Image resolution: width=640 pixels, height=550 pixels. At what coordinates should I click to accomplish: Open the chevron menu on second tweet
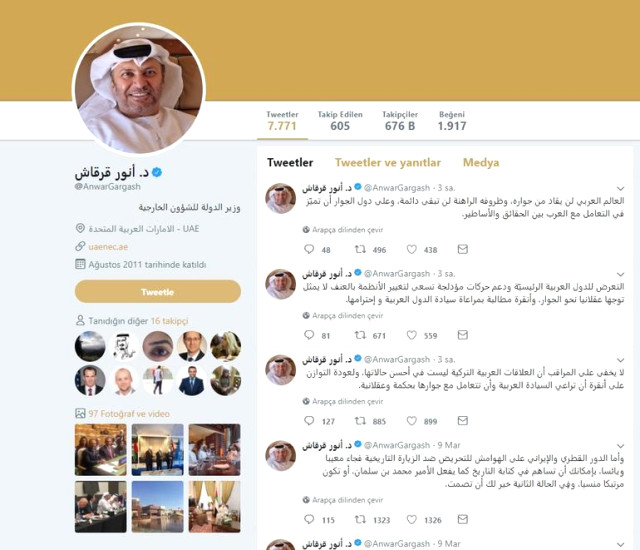click(620, 274)
